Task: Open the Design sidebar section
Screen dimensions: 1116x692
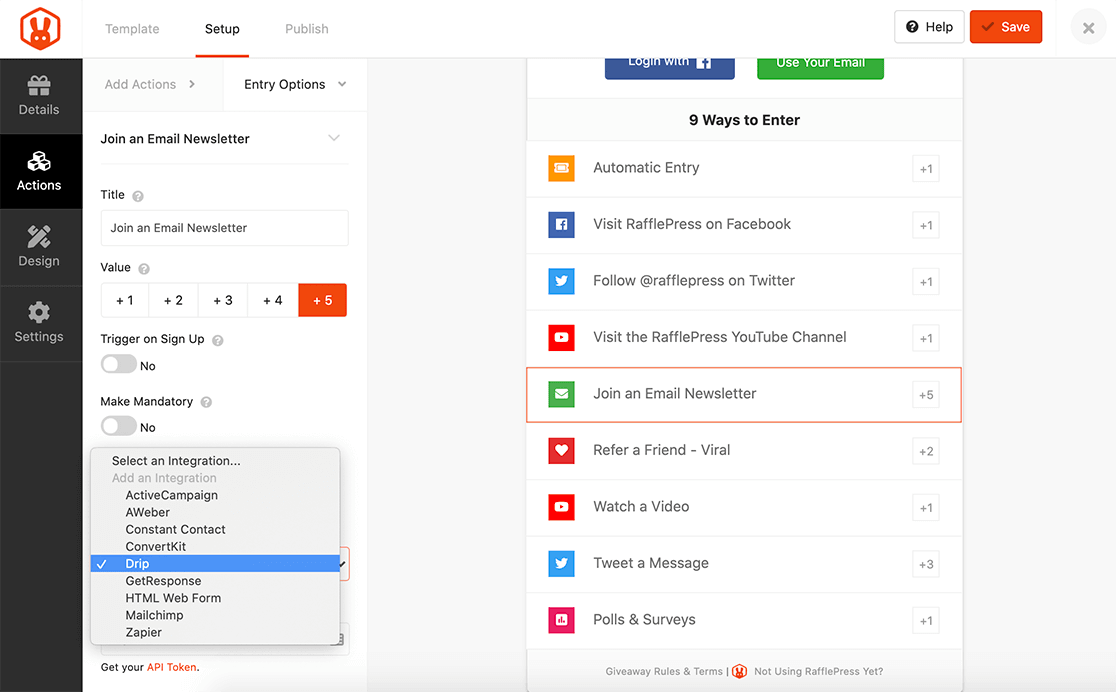Action: point(39,247)
